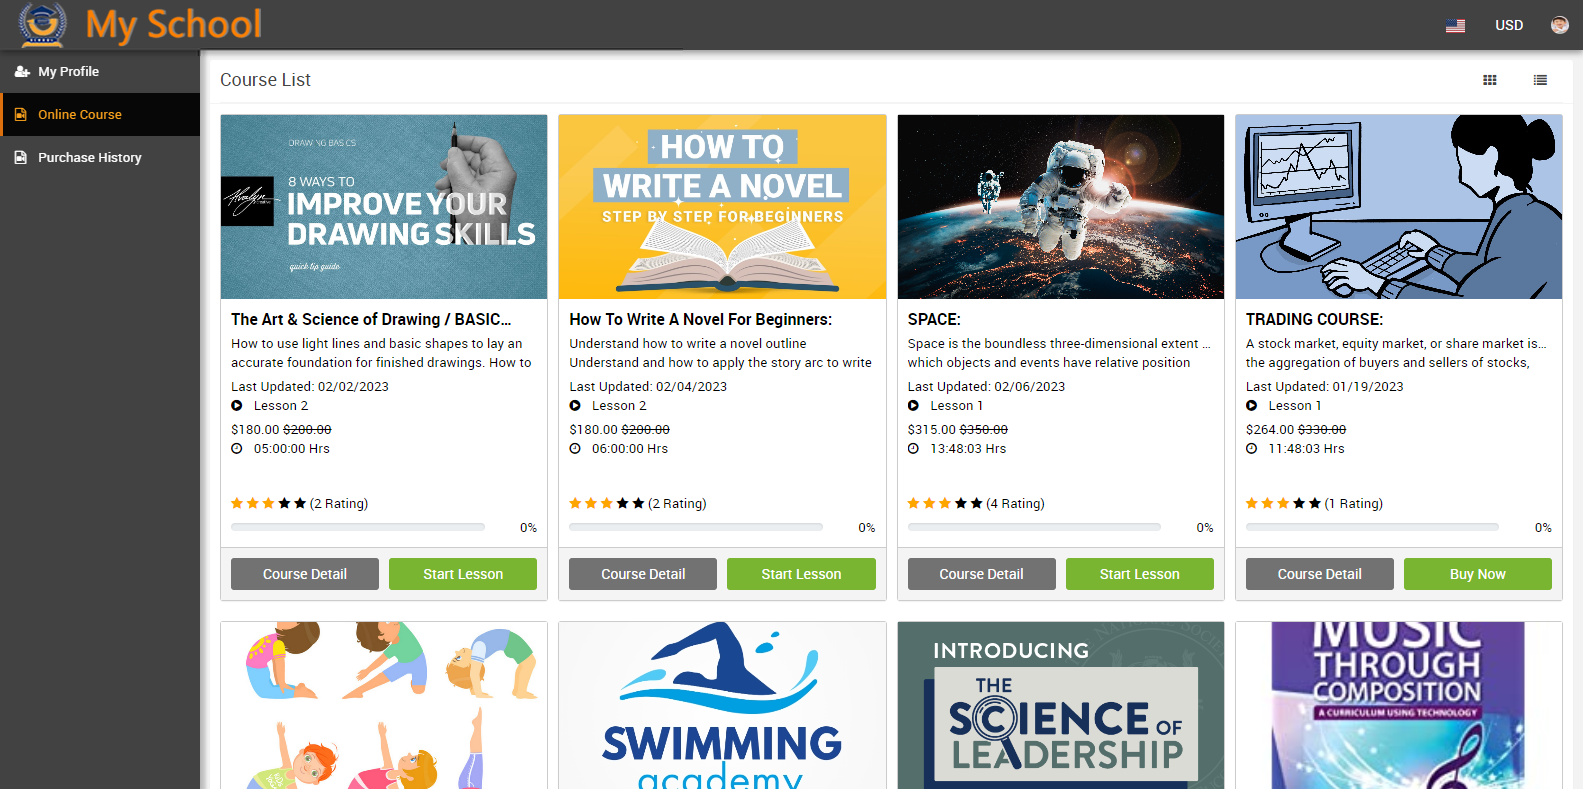Open My Profile from sidebar
This screenshot has height=789, width=1583.
[68, 72]
